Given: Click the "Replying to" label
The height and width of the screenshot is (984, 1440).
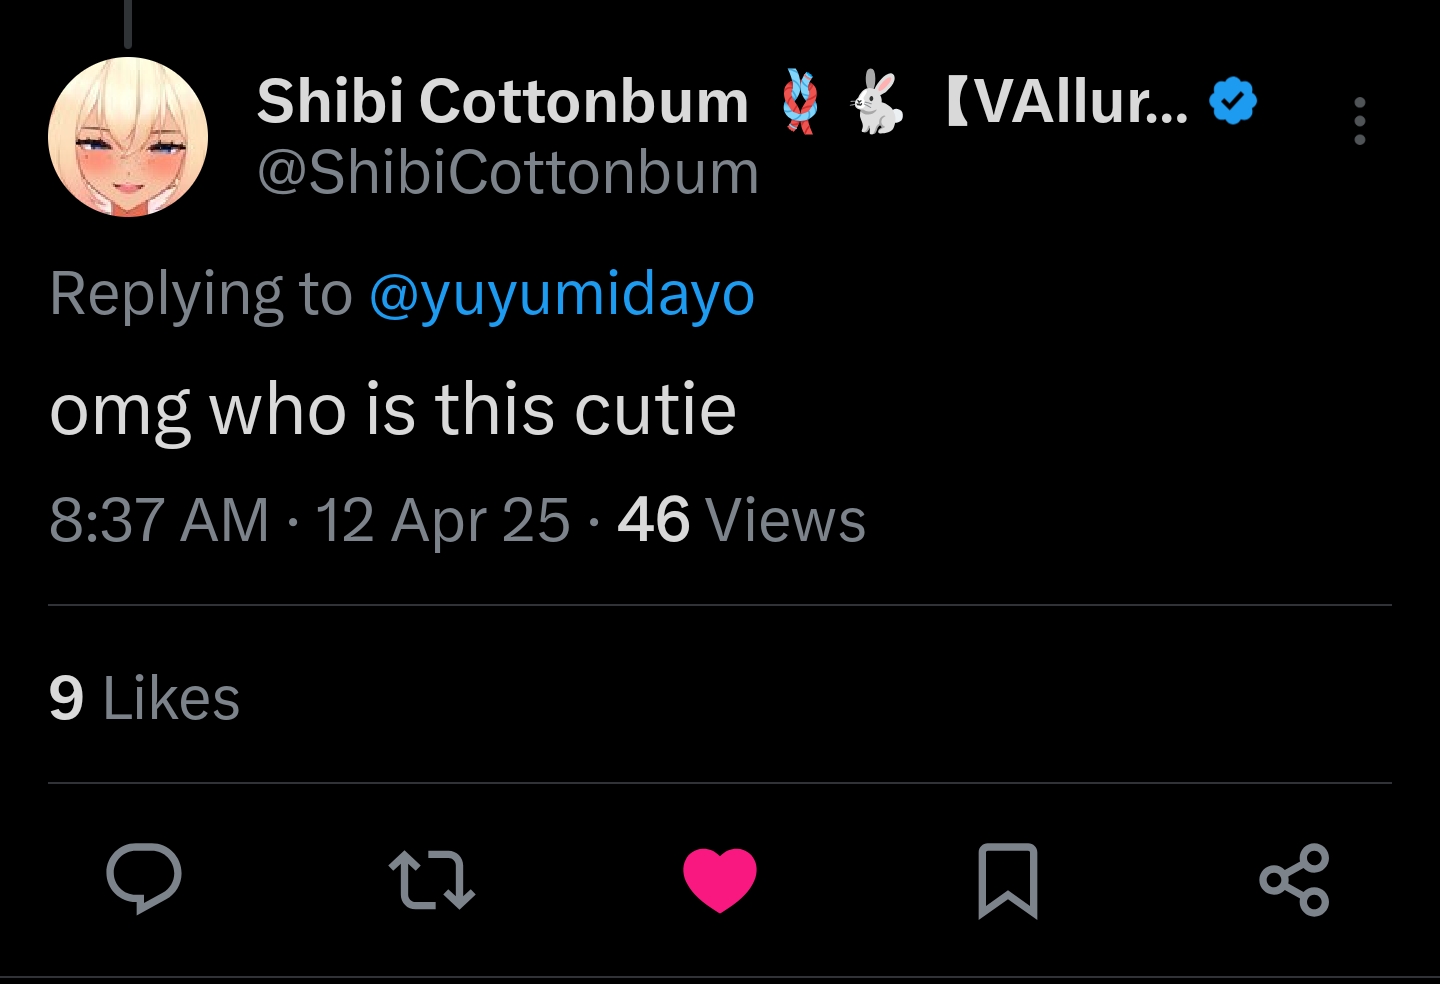Looking at the screenshot, I should [201, 294].
